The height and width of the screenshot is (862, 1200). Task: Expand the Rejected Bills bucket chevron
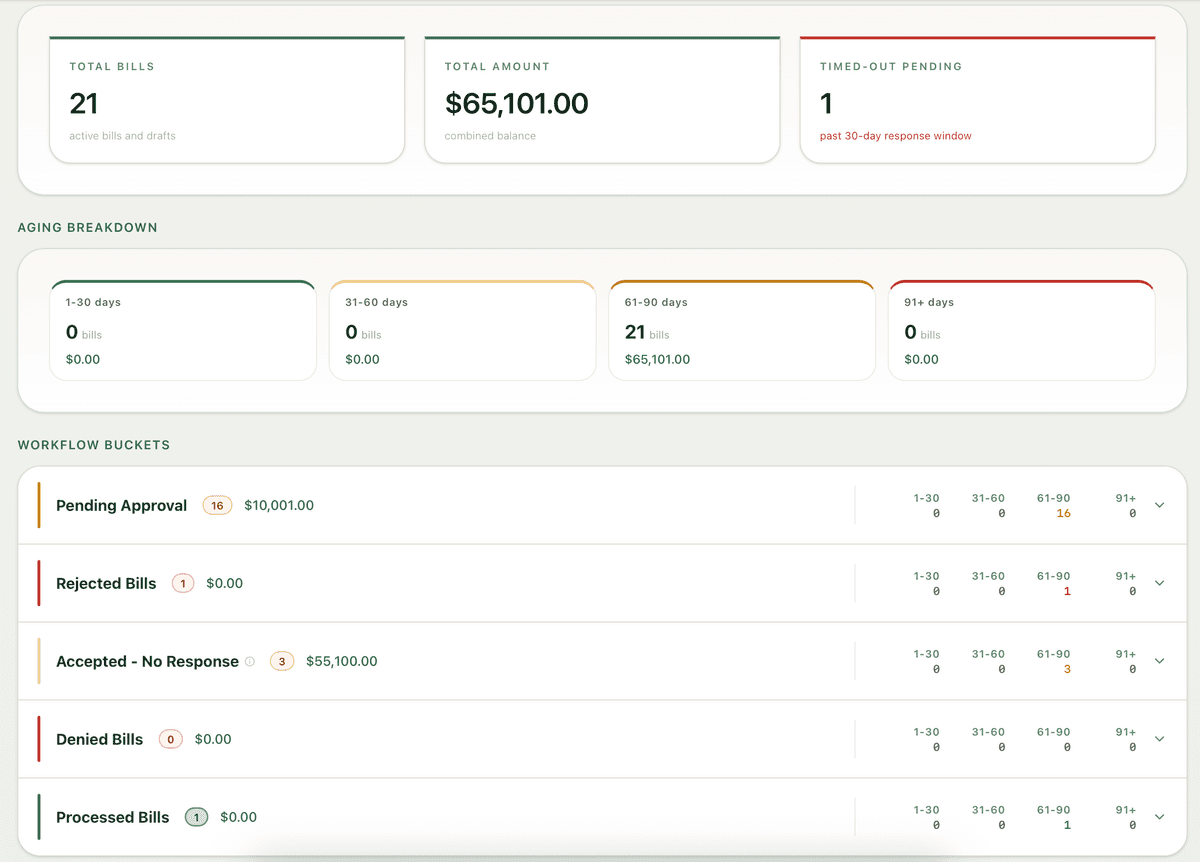(x=1160, y=583)
